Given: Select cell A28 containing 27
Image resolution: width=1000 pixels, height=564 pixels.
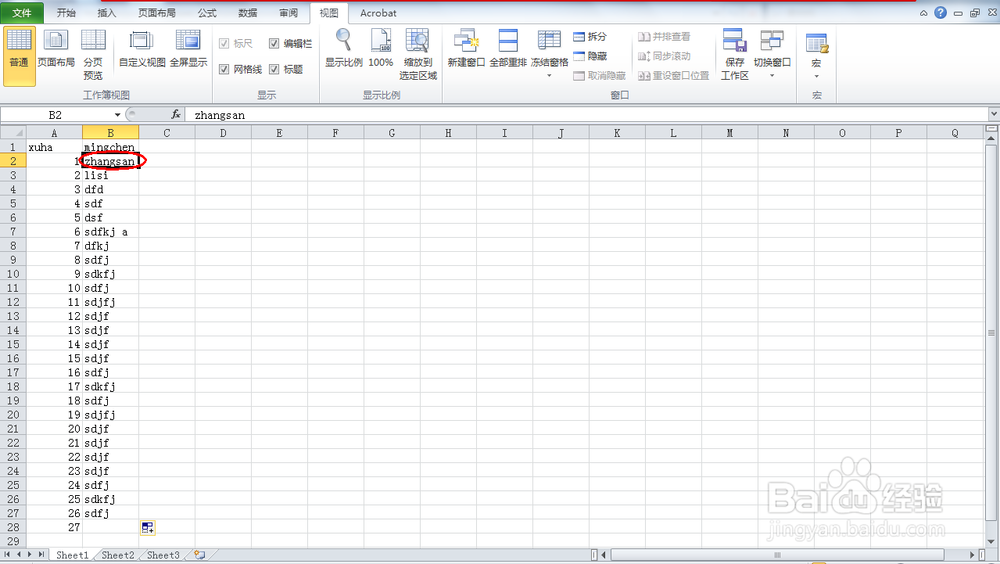Looking at the screenshot, I should pos(54,527).
